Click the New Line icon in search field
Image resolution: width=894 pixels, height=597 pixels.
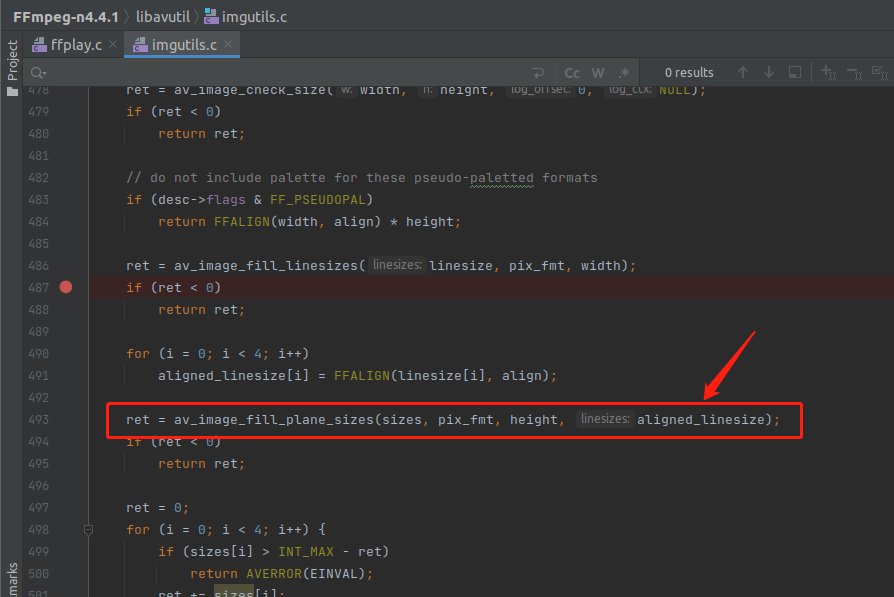(x=538, y=73)
